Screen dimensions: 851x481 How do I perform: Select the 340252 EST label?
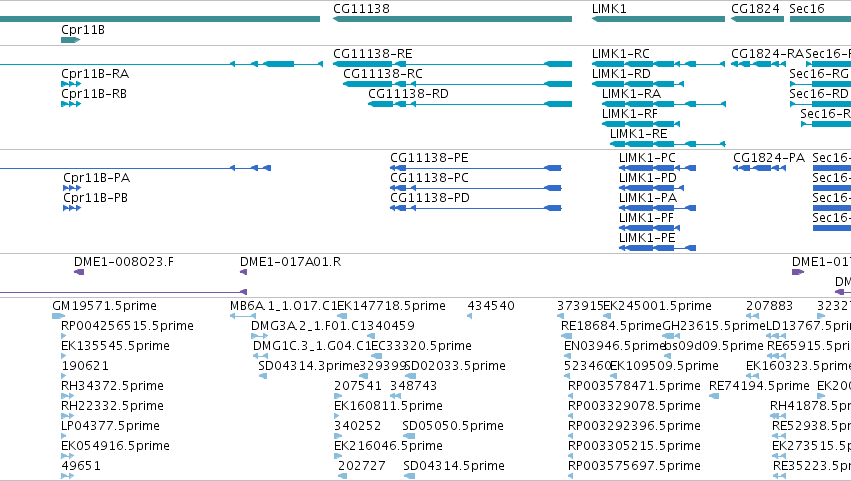[358, 426]
